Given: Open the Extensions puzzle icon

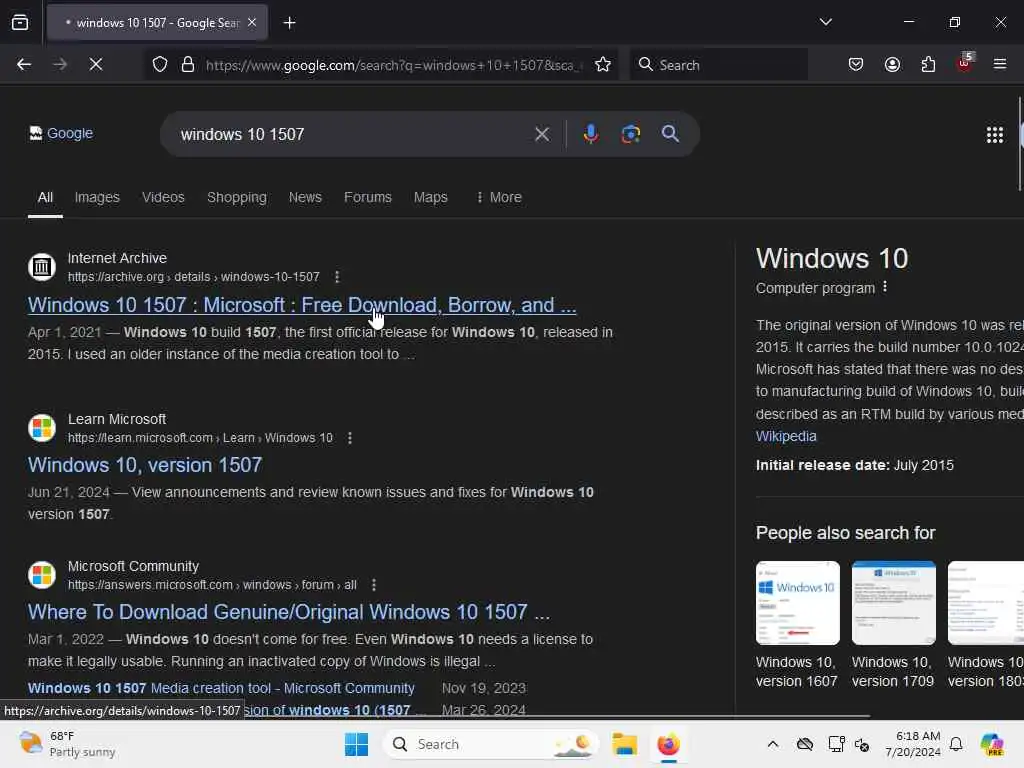Looking at the screenshot, I should point(928,65).
